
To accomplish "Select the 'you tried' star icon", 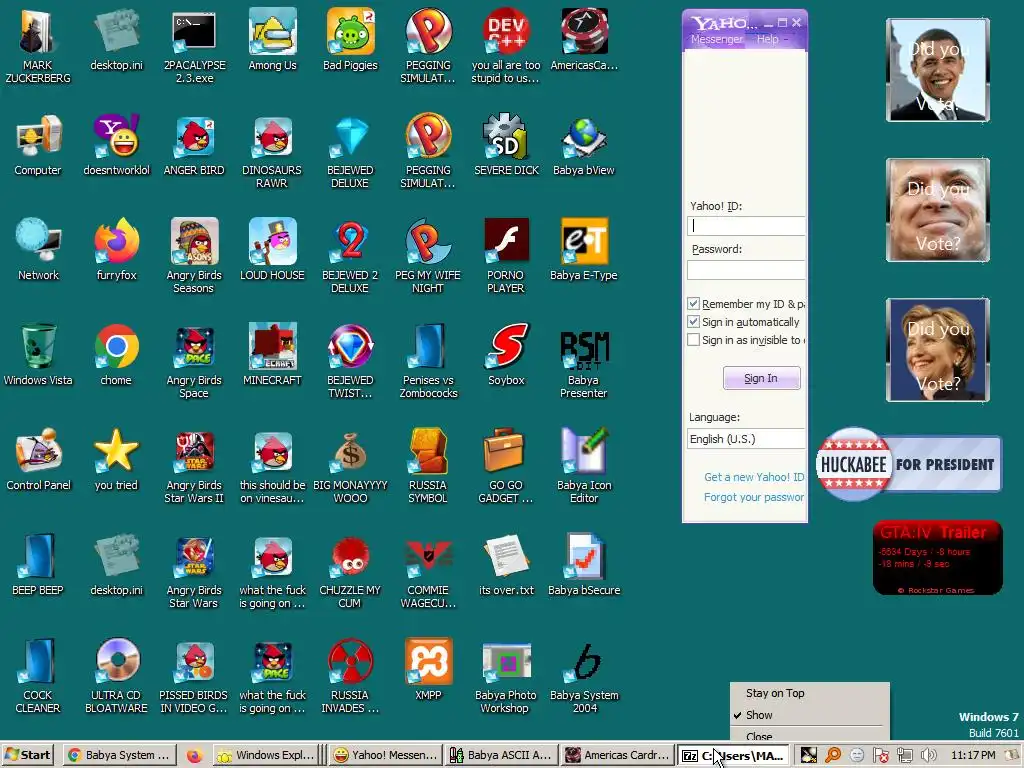I will pos(116,460).
